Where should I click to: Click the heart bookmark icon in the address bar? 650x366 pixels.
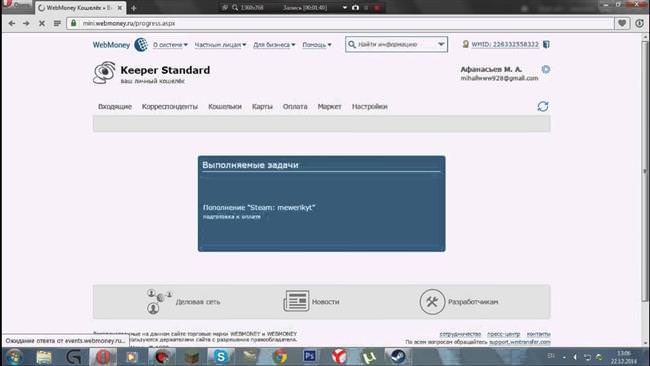[x=622, y=24]
